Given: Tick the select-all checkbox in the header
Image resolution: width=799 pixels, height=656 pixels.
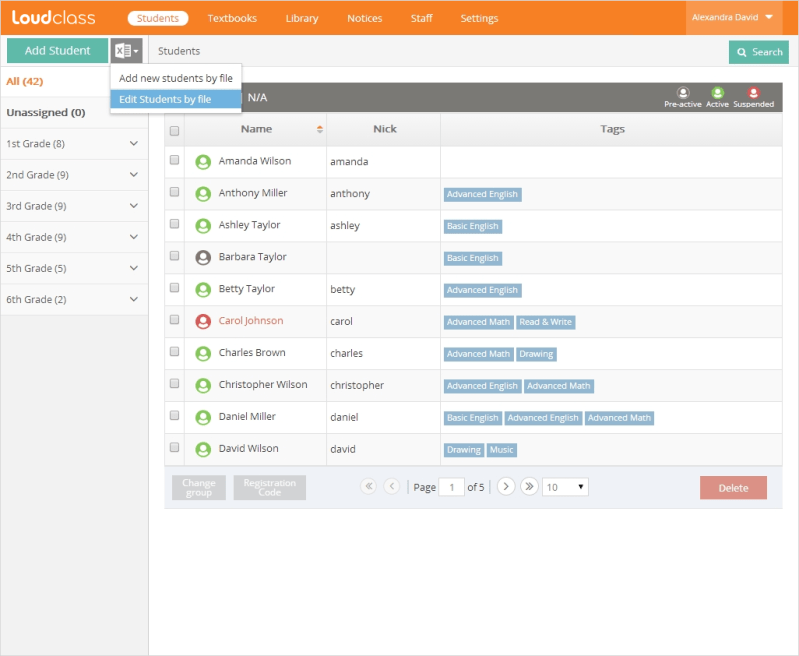Looking at the screenshot, I should 174,131.
